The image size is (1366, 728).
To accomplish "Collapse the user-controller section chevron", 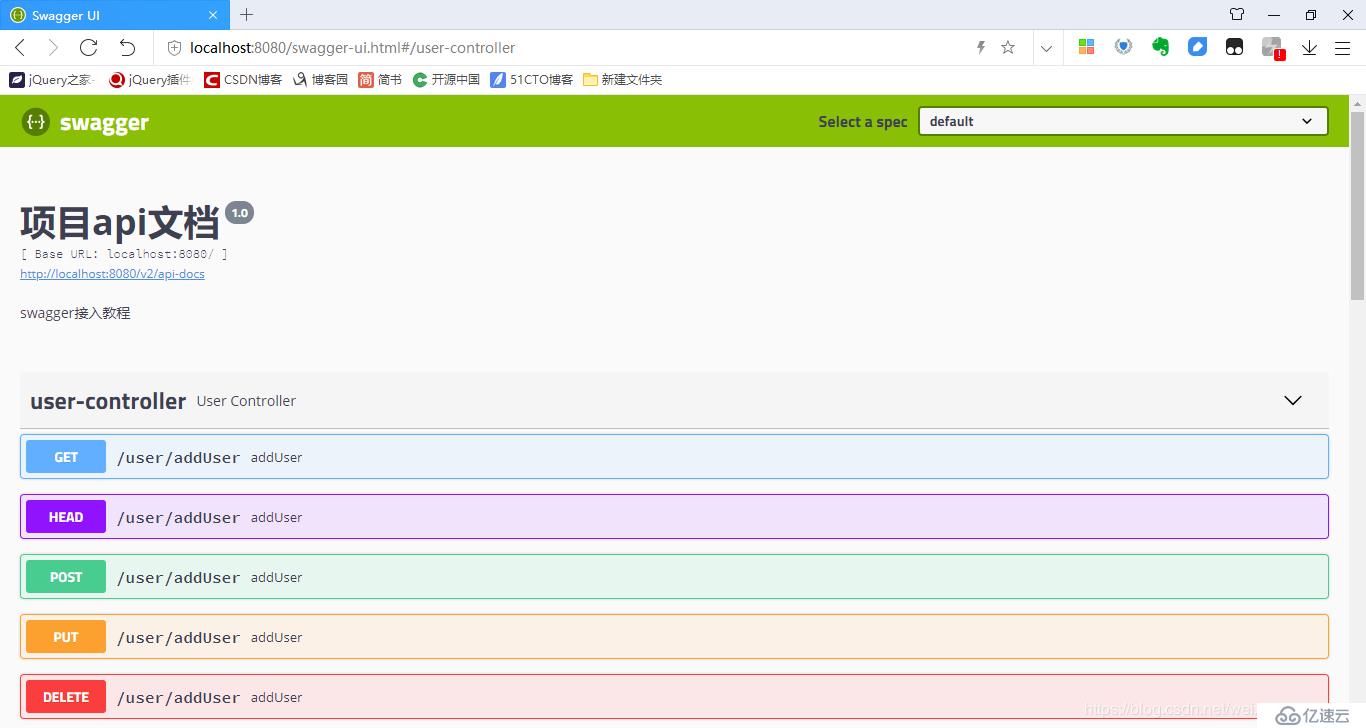I will point(1293,400).
